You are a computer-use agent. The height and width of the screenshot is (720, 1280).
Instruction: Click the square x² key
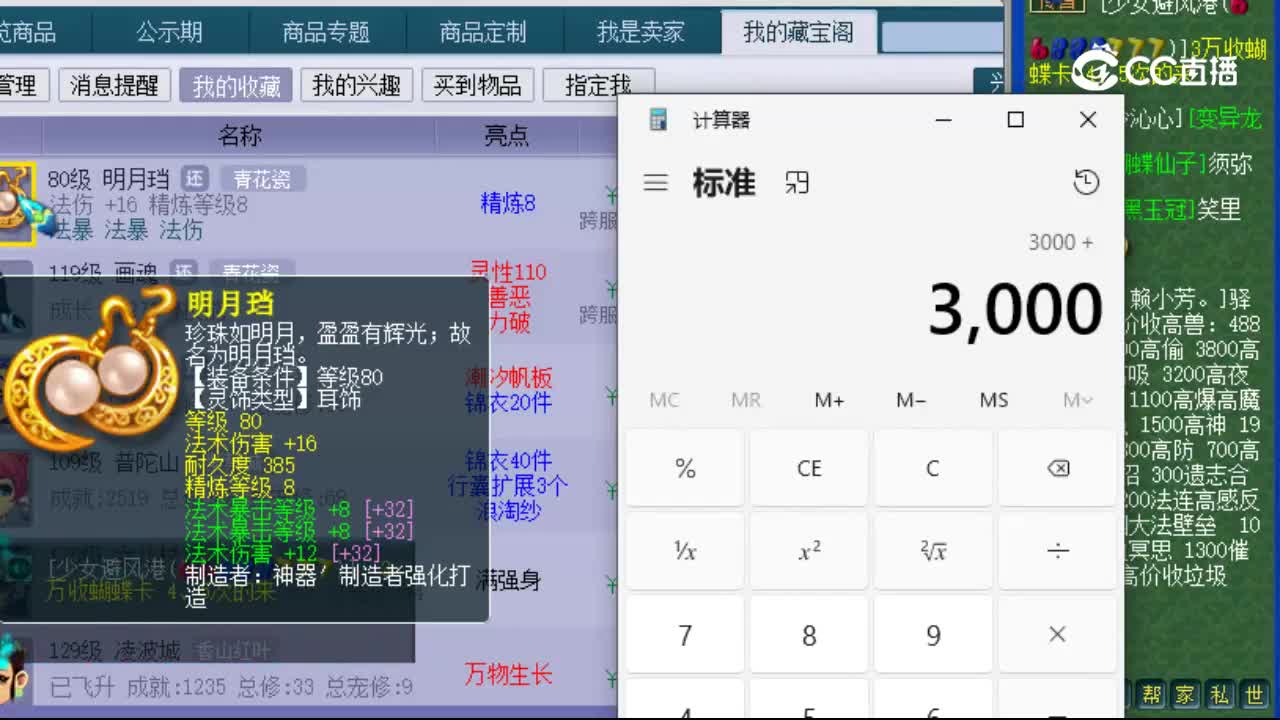tap(809, 551)
